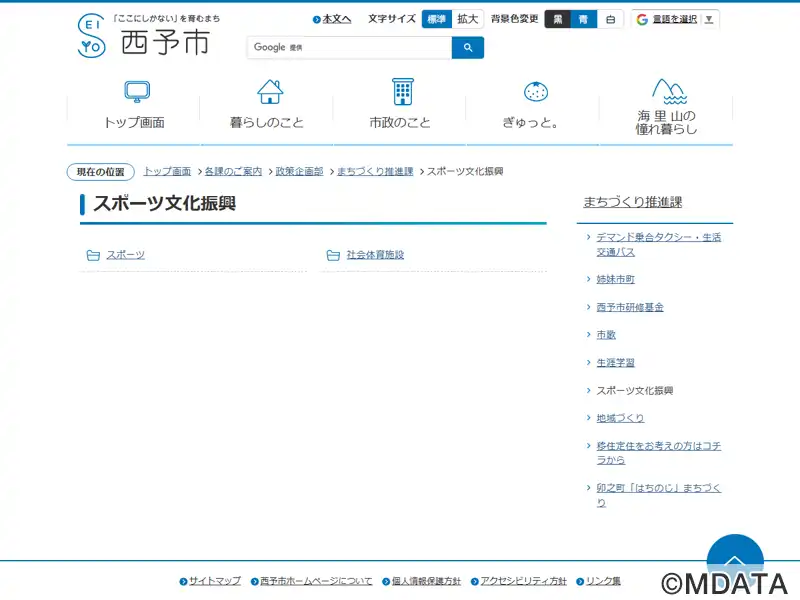Set text size to 標準
This screenshot has height=600, width=800.
(437, 19)
